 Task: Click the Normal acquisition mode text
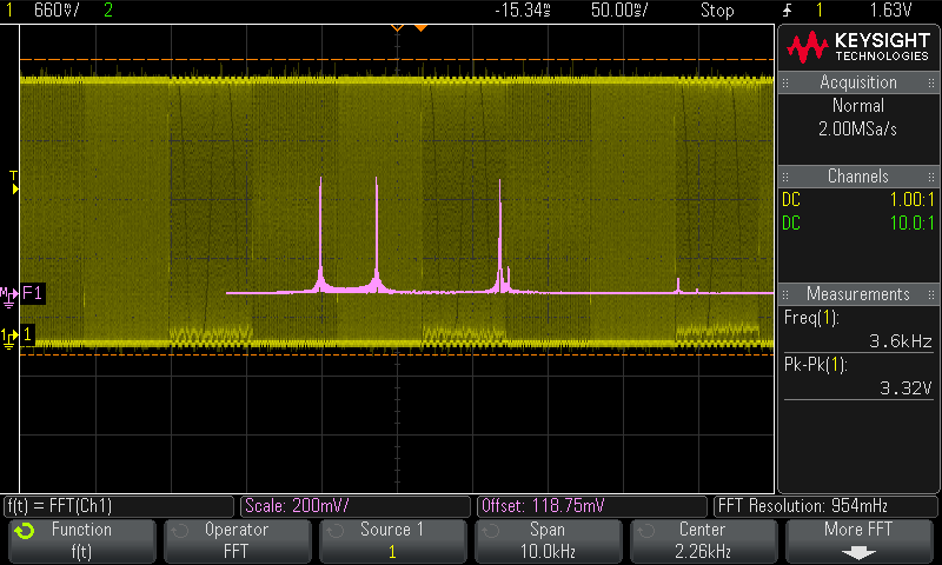[858, 106]
